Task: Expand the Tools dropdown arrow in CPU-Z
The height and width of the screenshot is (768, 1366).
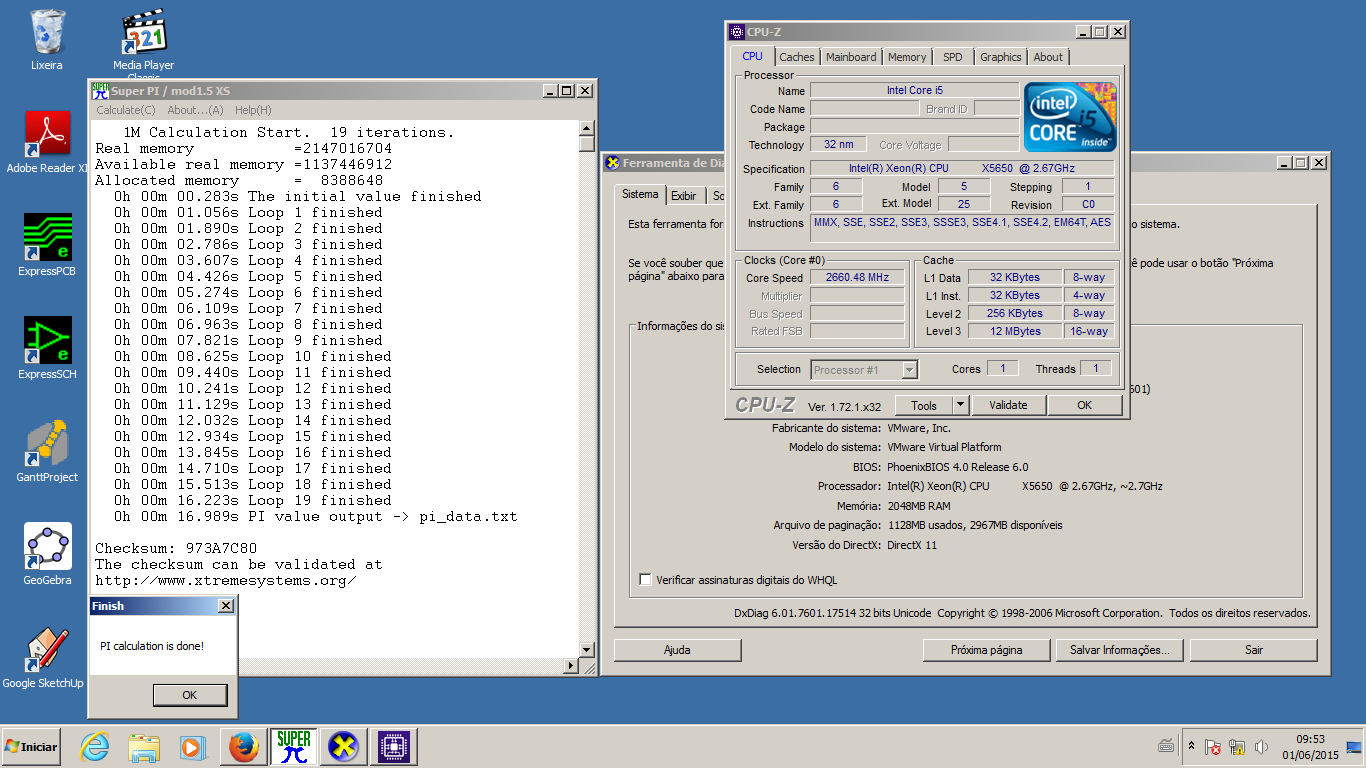Action: click(960, 405)
